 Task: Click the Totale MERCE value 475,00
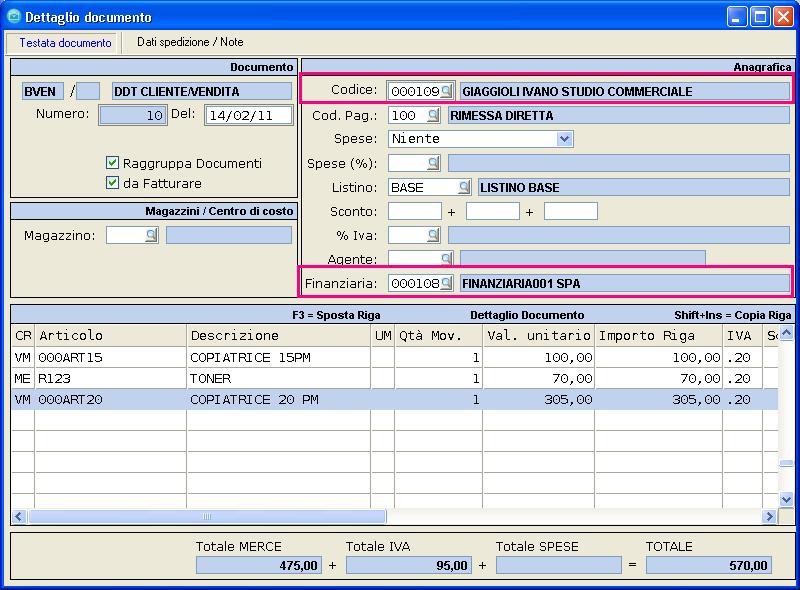pyautogui.click(x=259, y=566)
